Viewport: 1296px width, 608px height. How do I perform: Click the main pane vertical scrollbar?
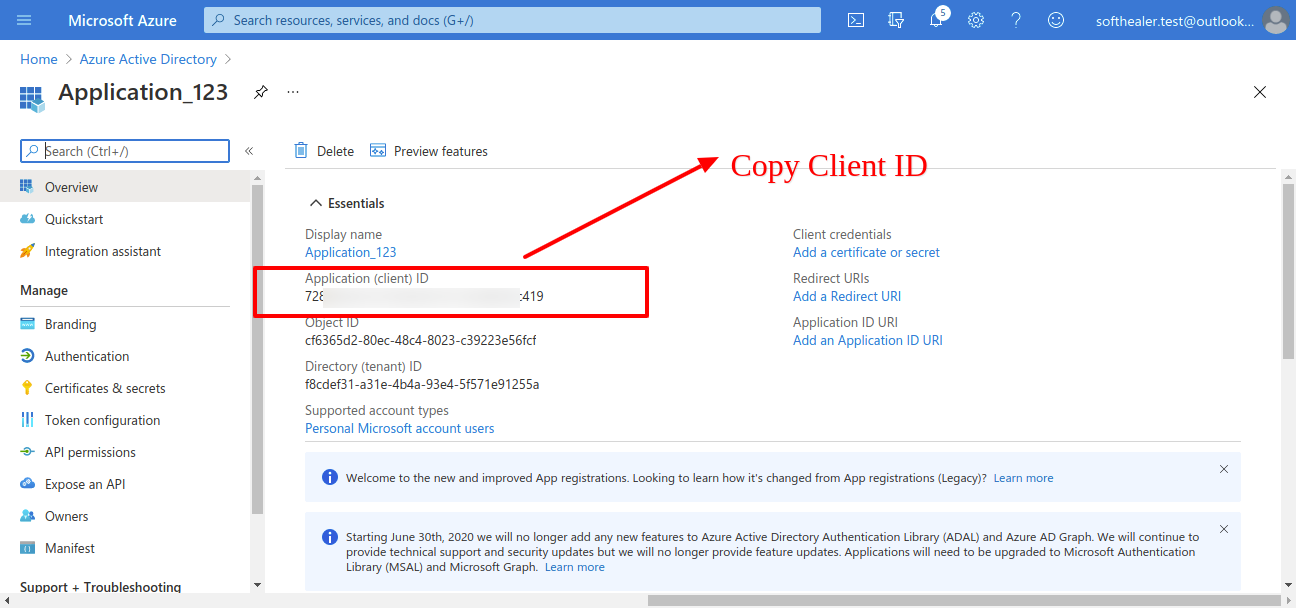point(1288,270)
